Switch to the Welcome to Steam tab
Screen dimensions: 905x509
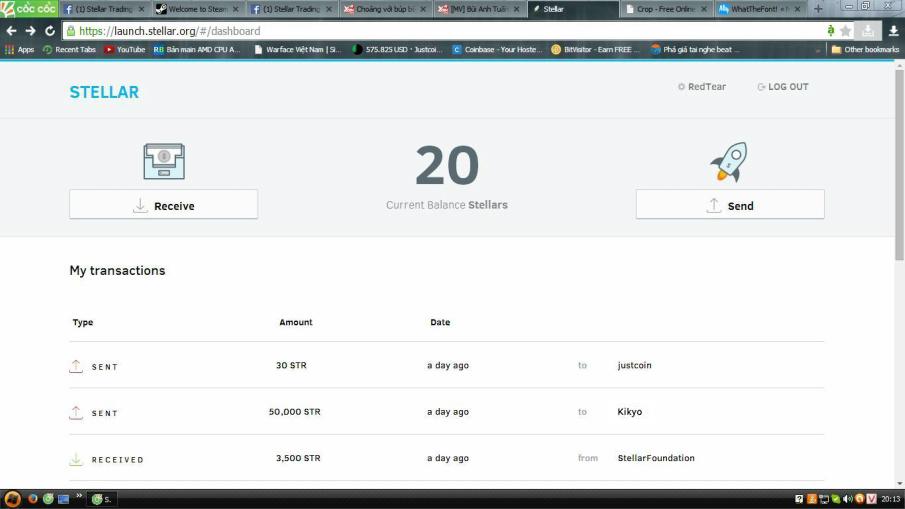[197, 9]
